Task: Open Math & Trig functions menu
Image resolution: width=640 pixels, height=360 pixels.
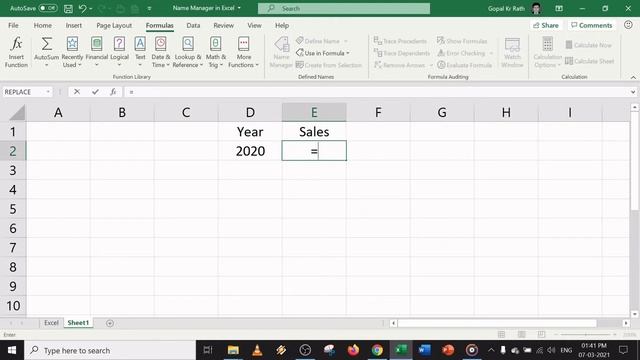Action: click(216, 52)
